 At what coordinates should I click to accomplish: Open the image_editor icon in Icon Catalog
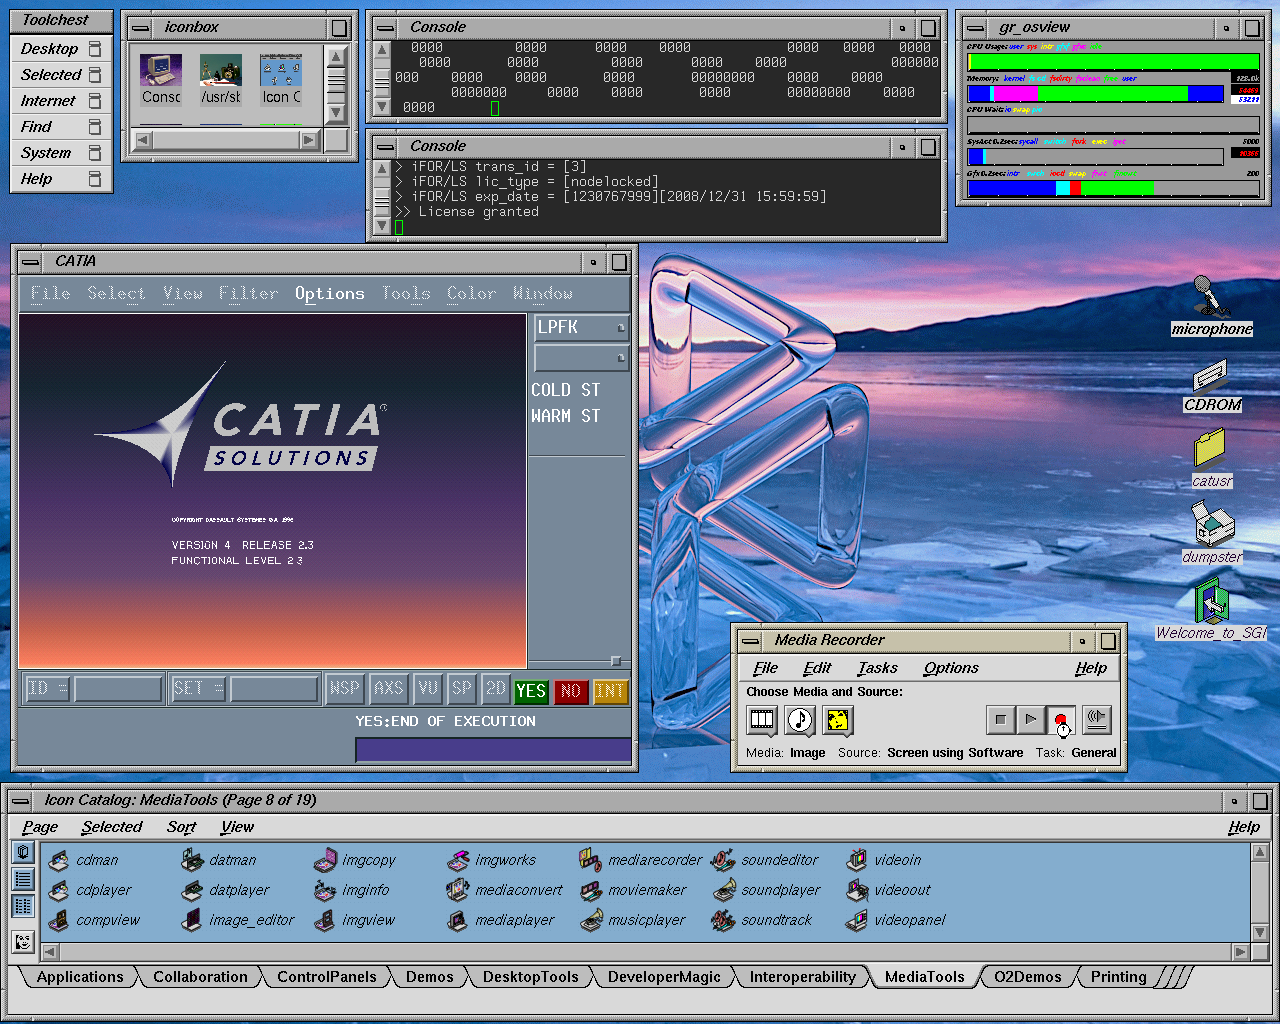[192, 920]
